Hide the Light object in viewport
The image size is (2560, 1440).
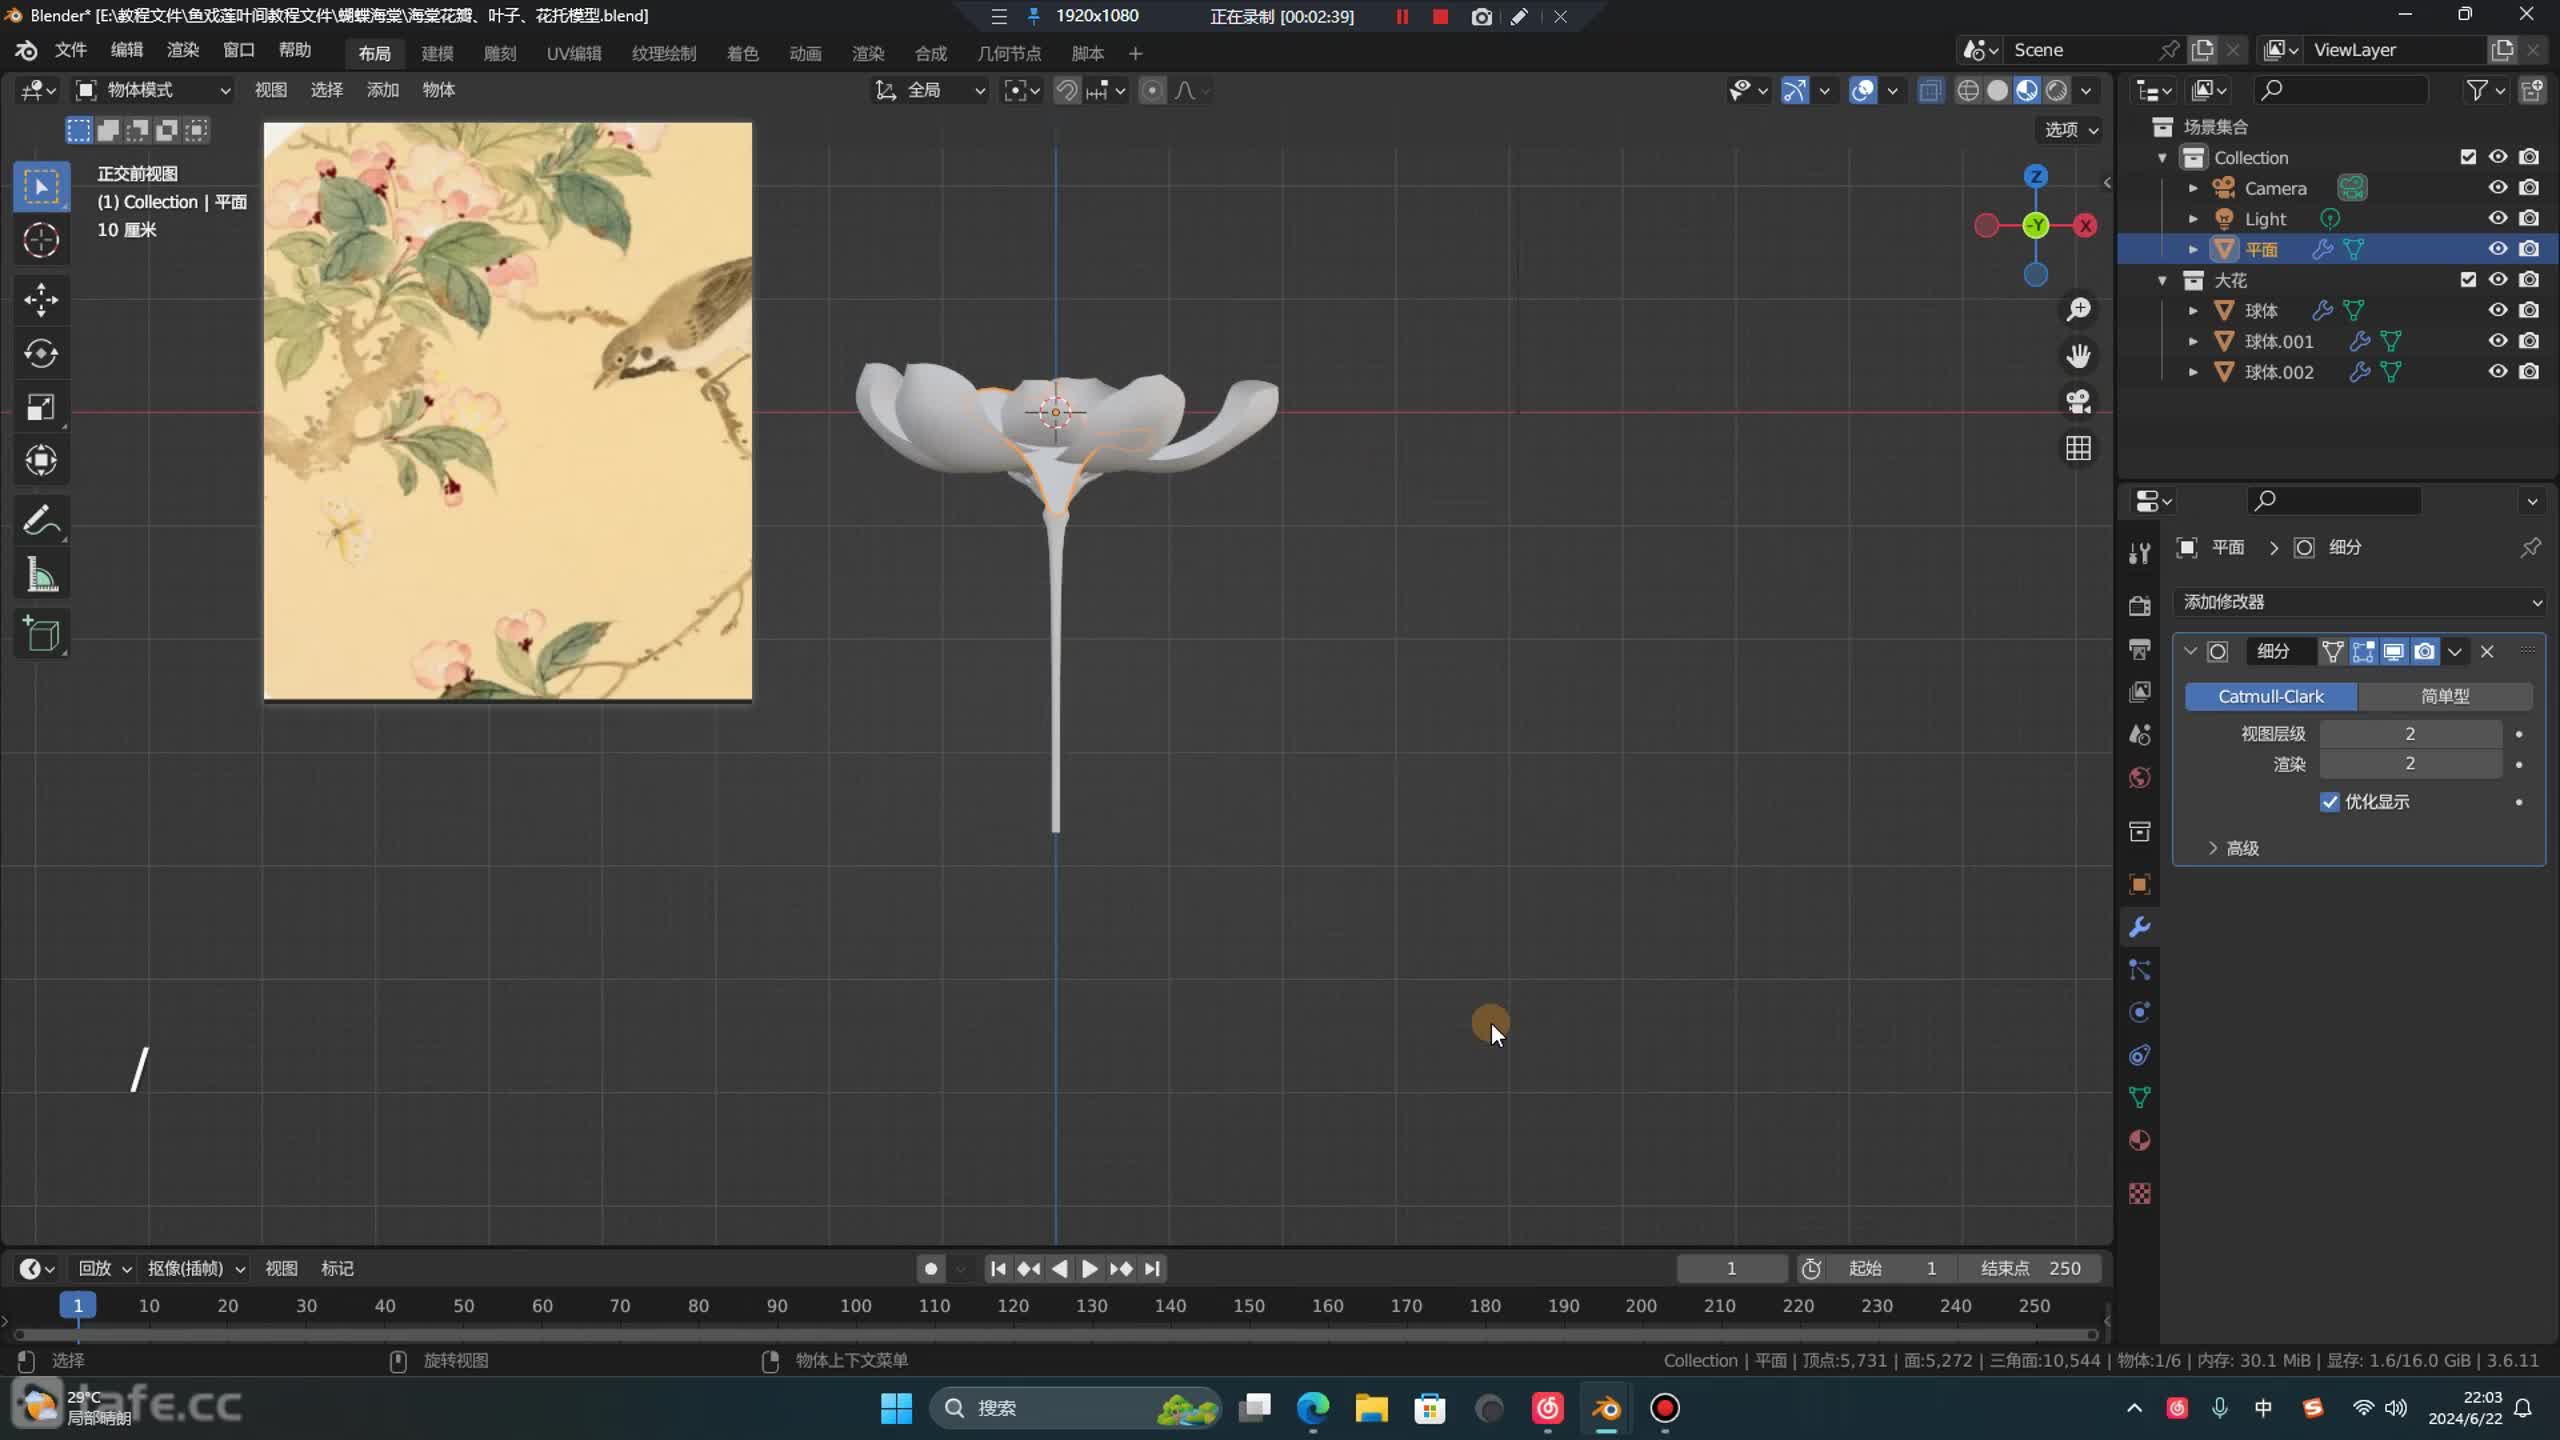click(2498, 218)
